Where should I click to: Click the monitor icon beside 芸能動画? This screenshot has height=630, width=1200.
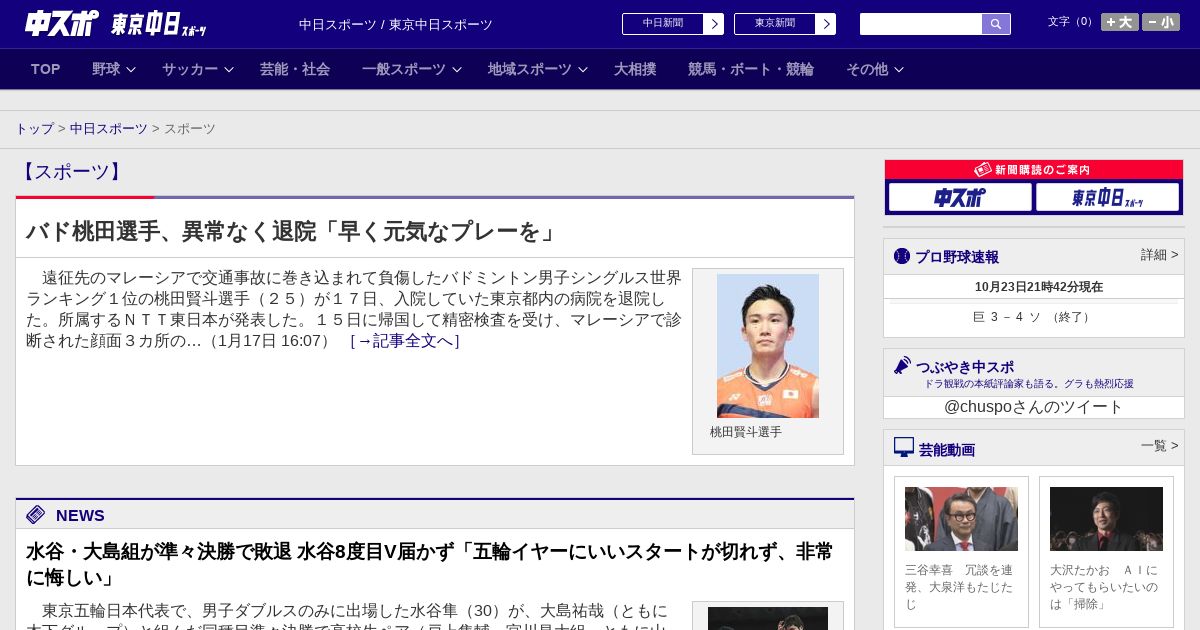[904, 447]
